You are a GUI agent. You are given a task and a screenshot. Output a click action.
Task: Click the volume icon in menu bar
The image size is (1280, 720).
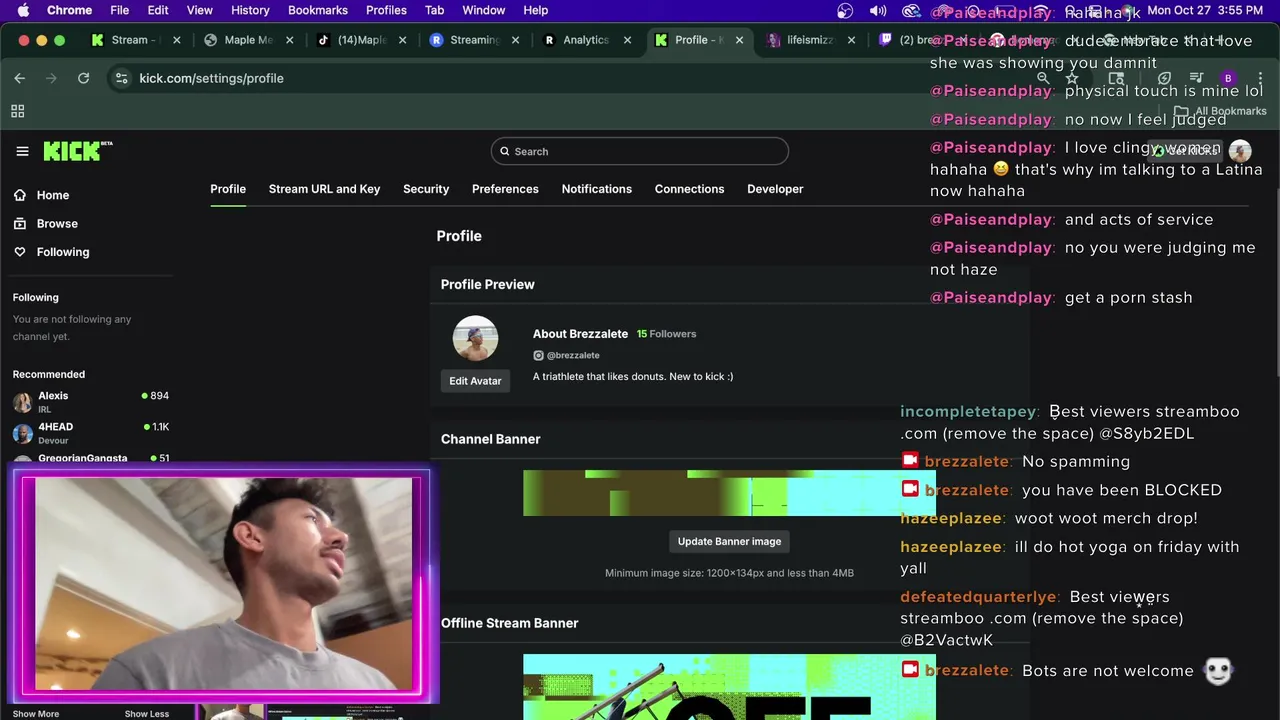tap(878, 10)
